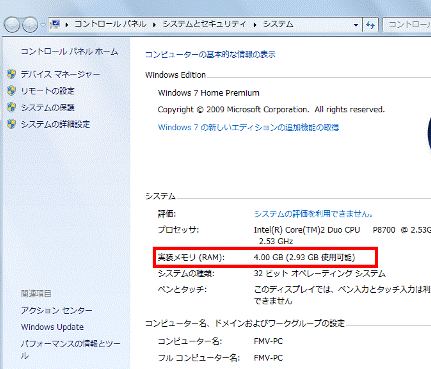Open the Windows 7 new edition features link
431x369 pixels.
[x=248, y=127]
